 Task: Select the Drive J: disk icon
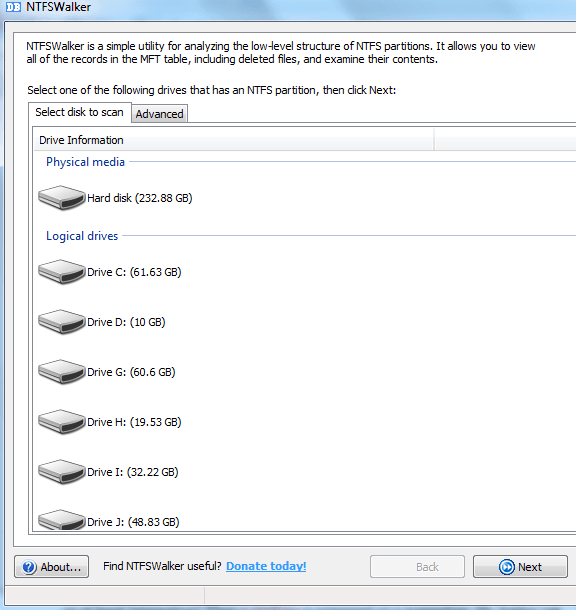(x=61, y=520)
